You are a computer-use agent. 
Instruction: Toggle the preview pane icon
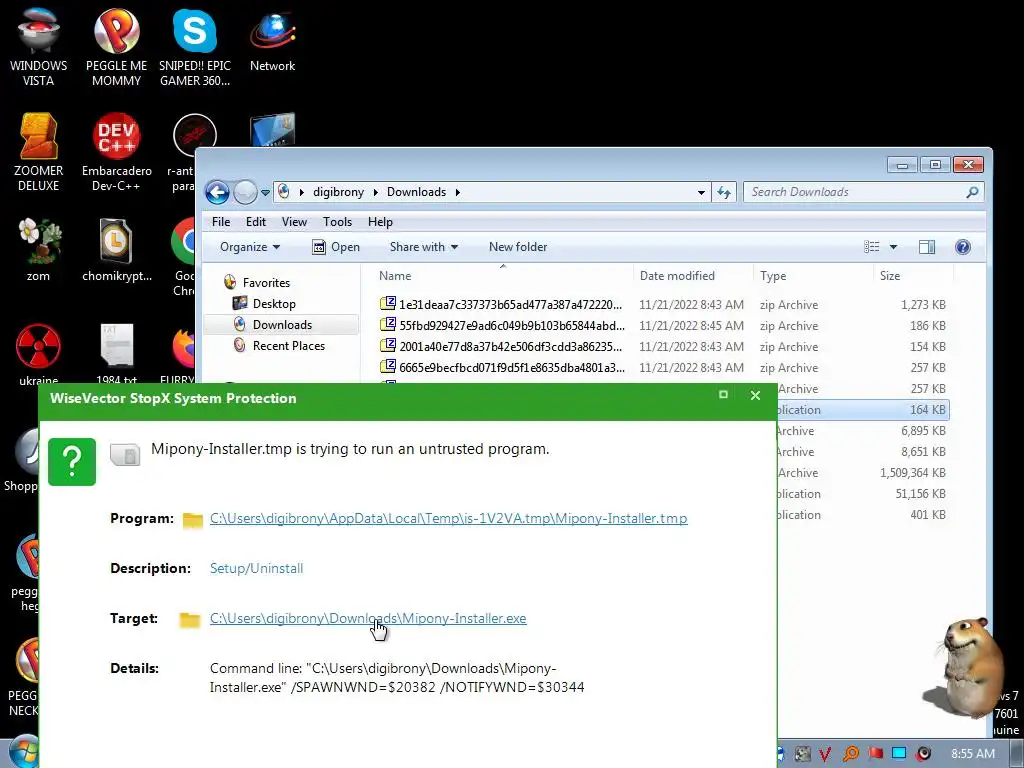click(x=927, y=247)
